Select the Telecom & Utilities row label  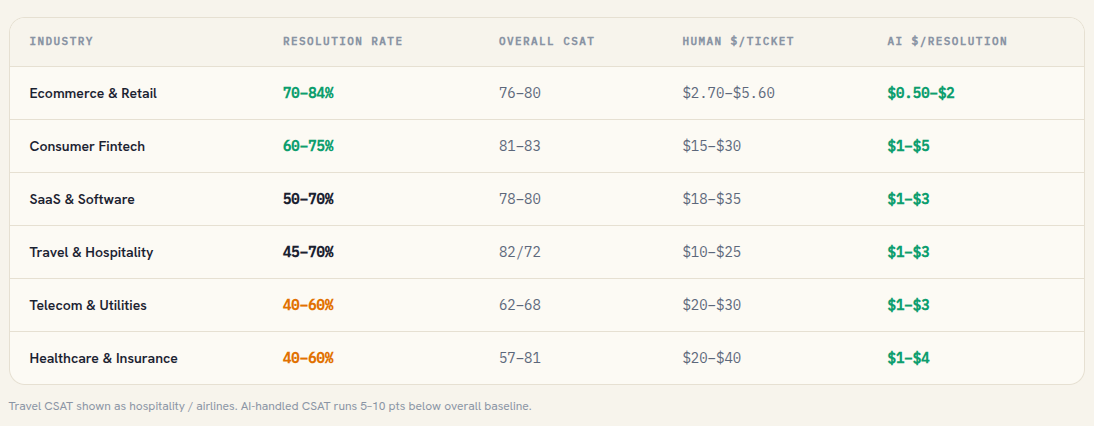click(88, 305)
